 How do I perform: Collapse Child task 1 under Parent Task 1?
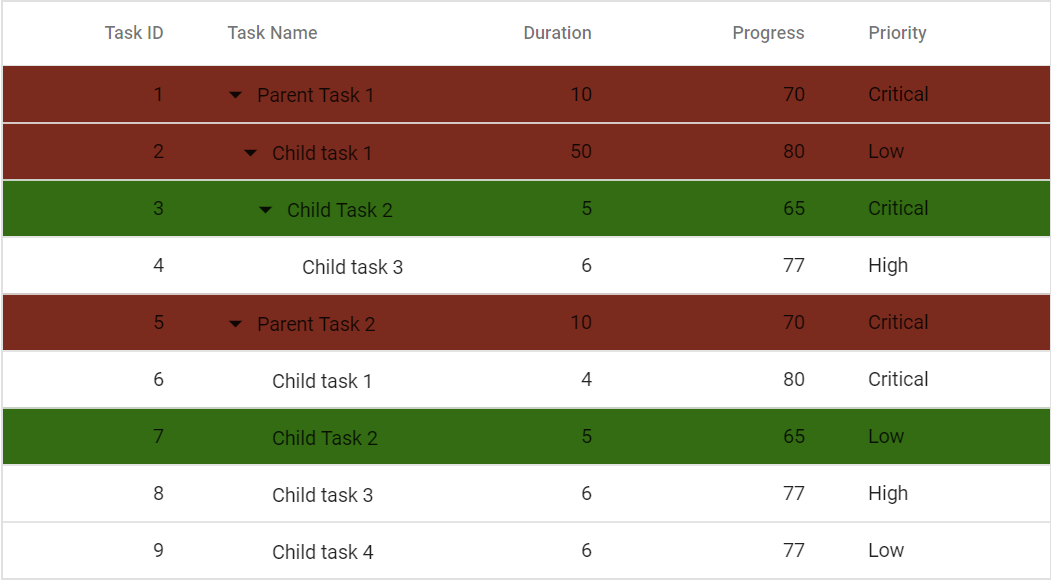(250, 152)
